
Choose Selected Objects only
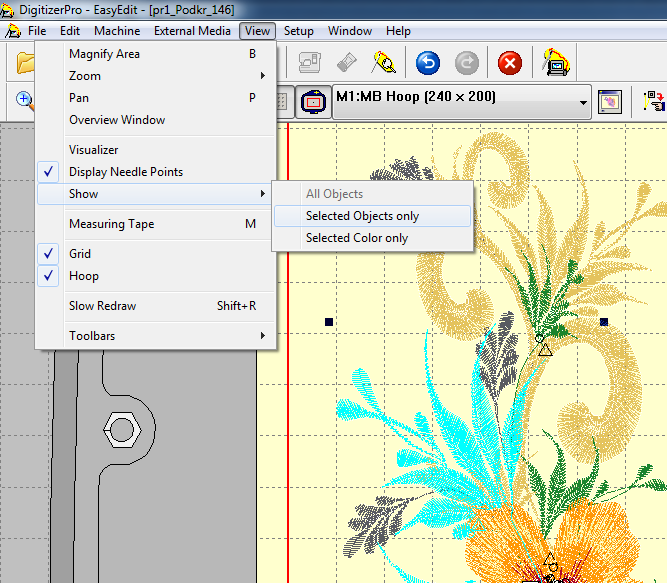click(362, 216)
